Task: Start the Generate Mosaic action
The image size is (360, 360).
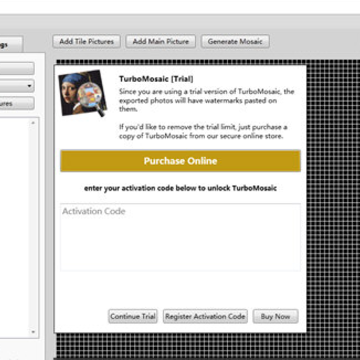Action: pos(235,42)
